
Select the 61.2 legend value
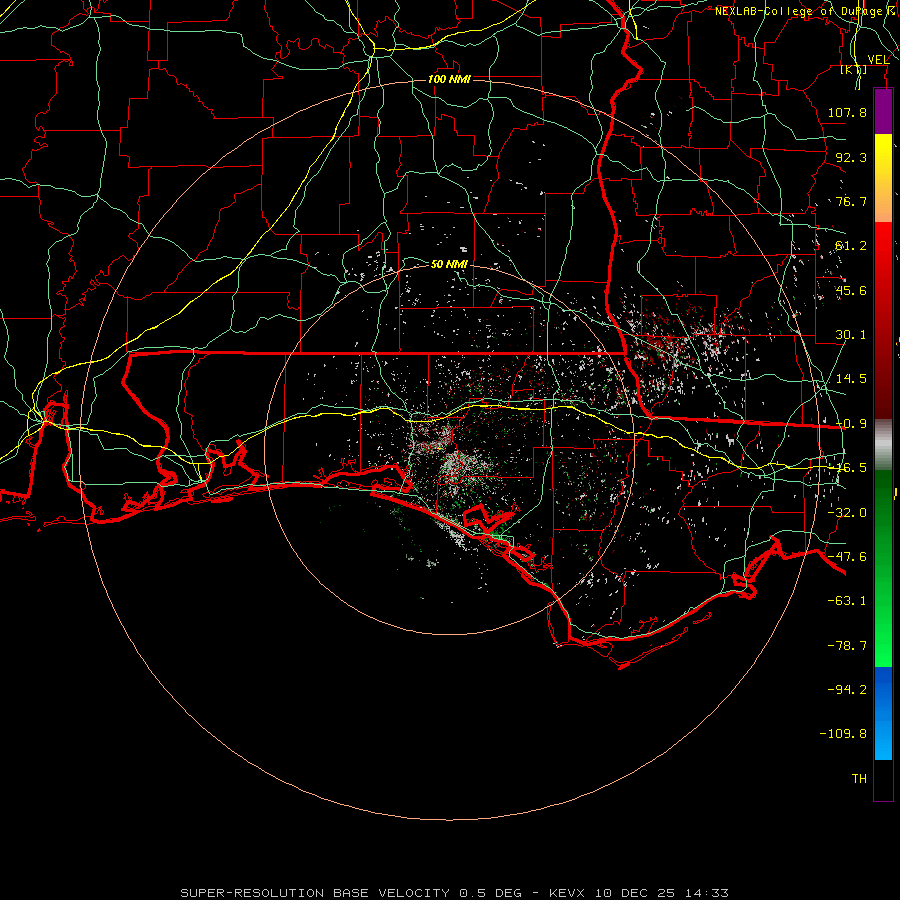click(x=851, y=246)
